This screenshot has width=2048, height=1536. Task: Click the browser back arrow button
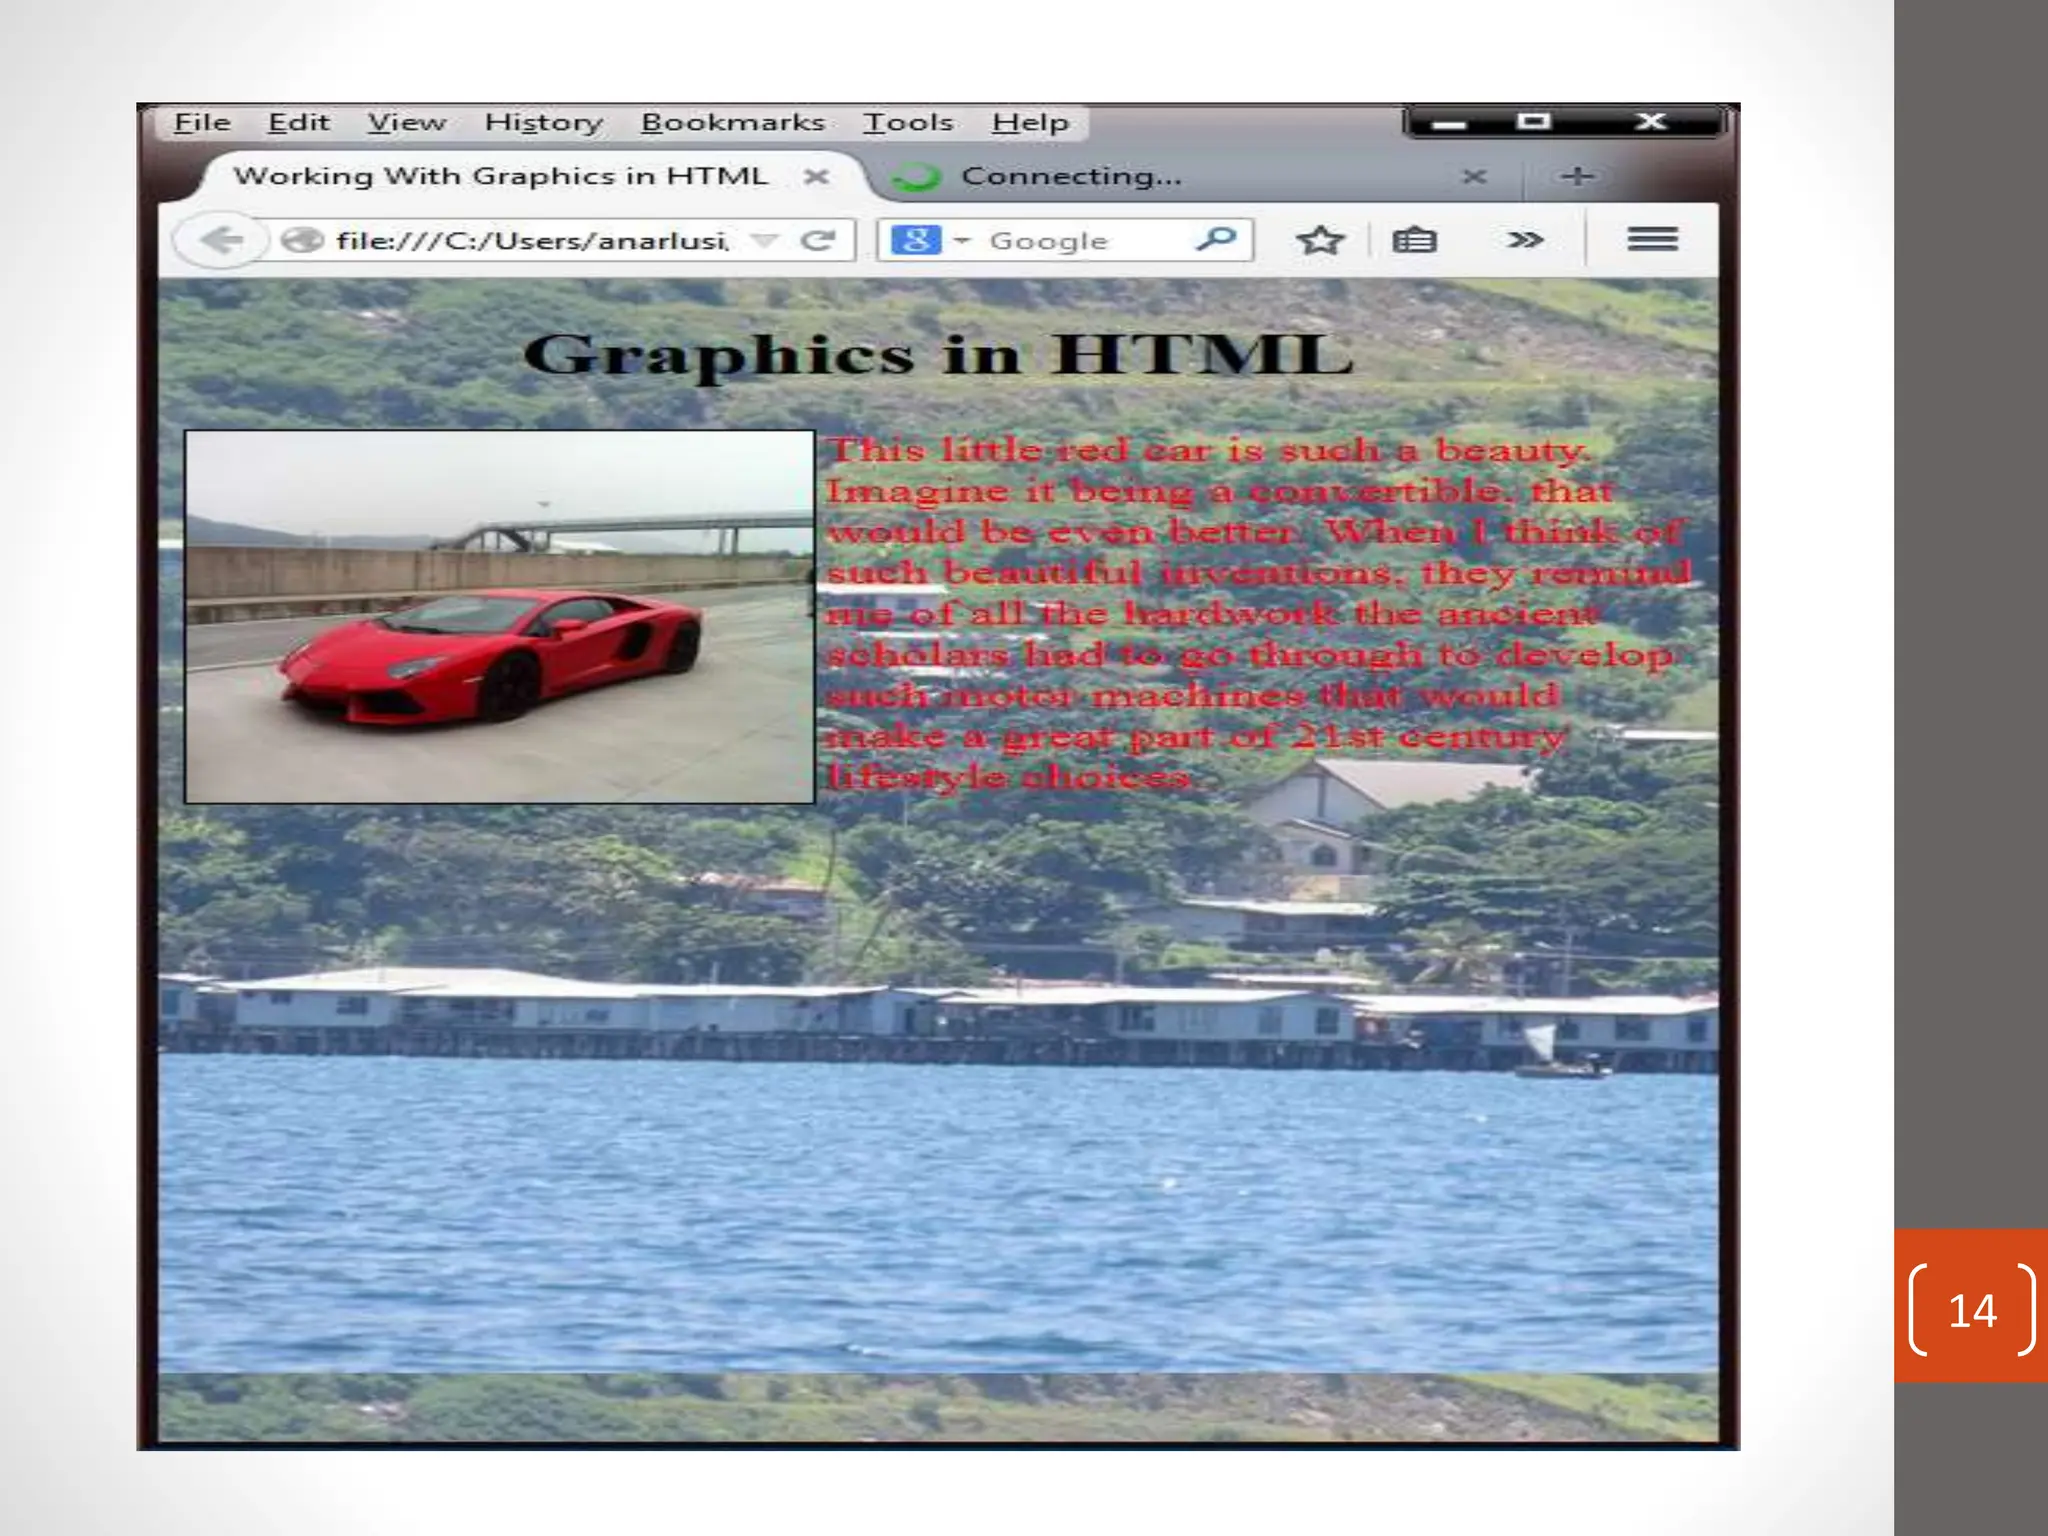pos(219,240)
